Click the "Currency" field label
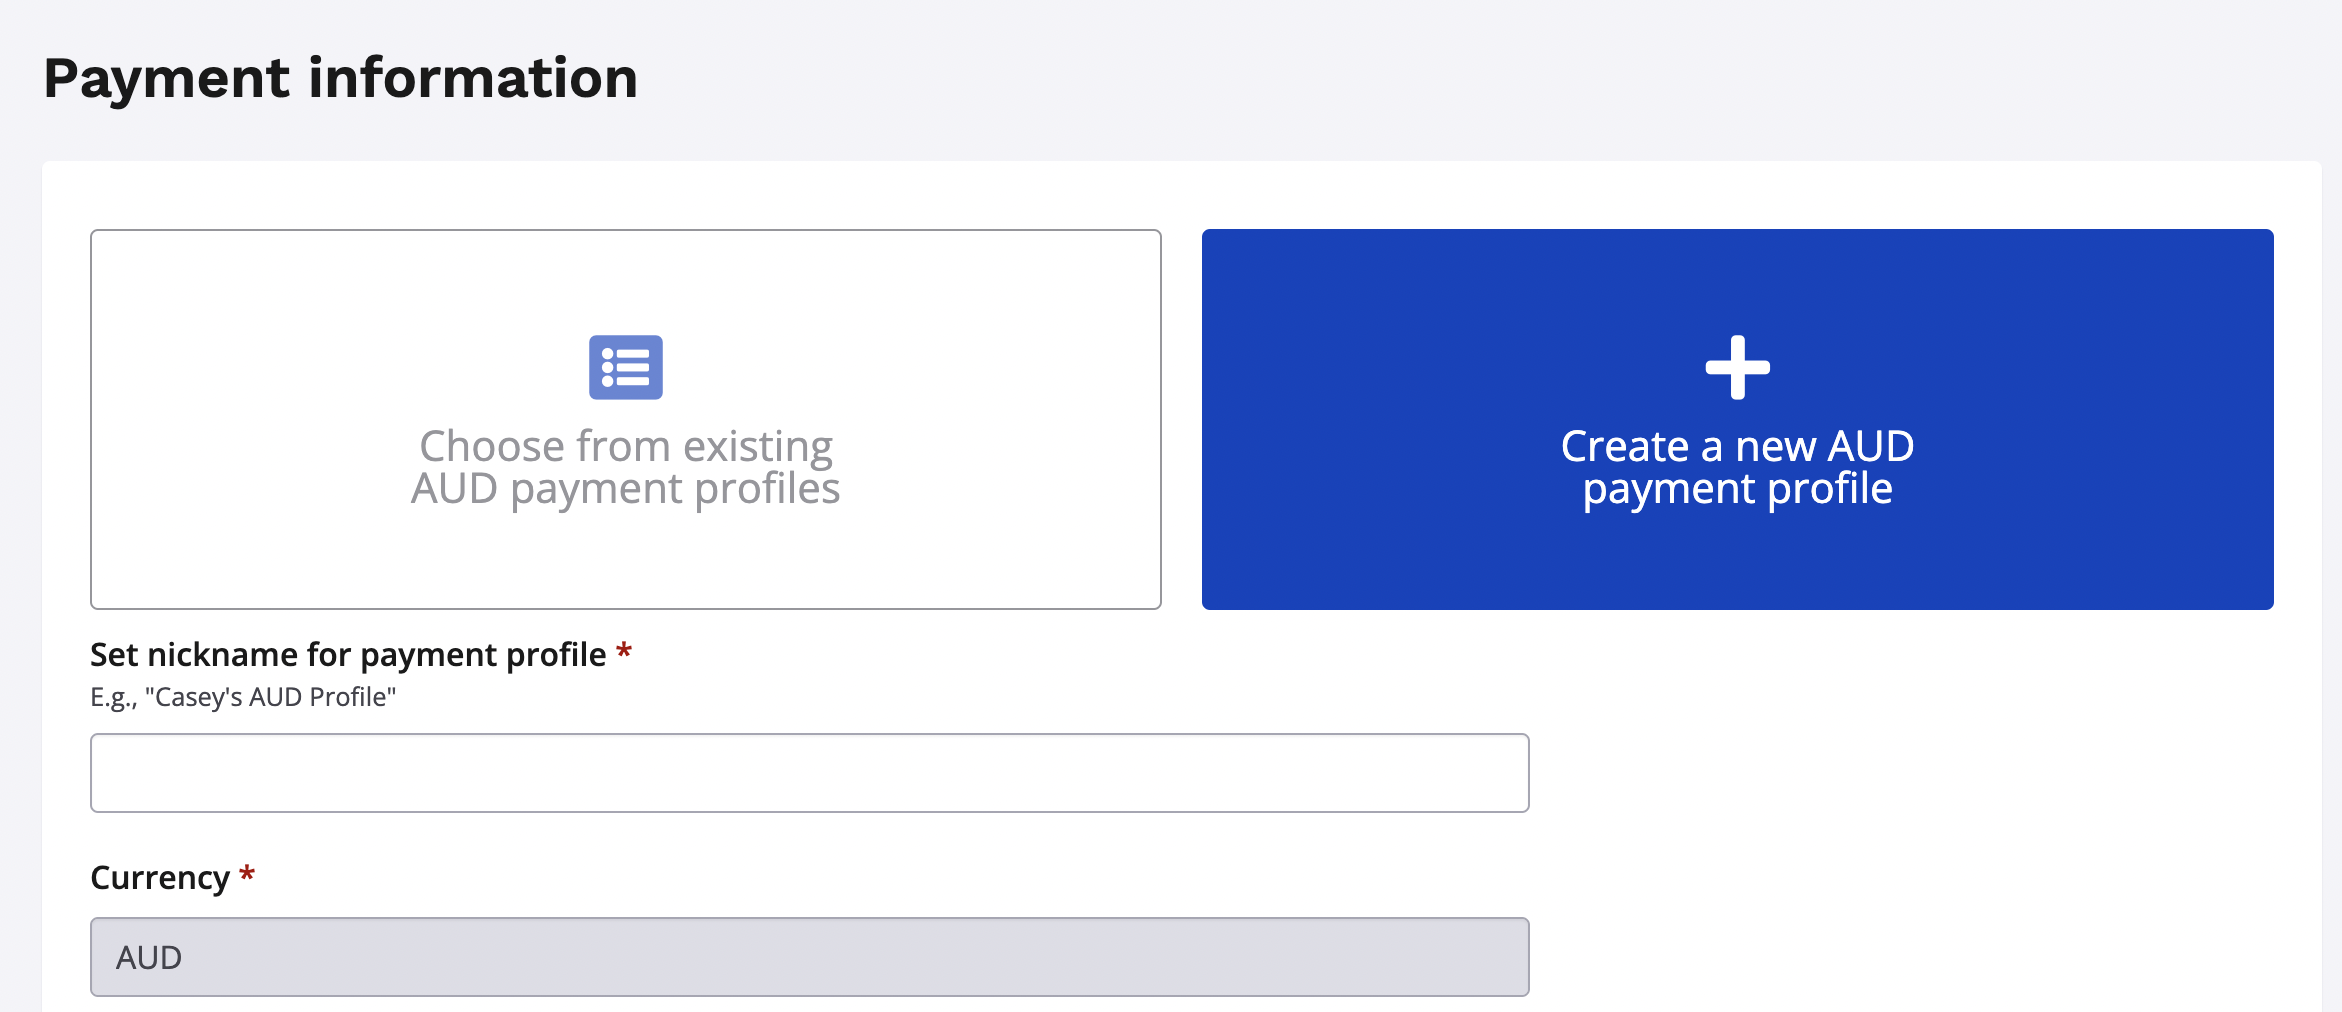Screen dimensions: 2342x1012 pyautogui.click(x=160, y=878)
